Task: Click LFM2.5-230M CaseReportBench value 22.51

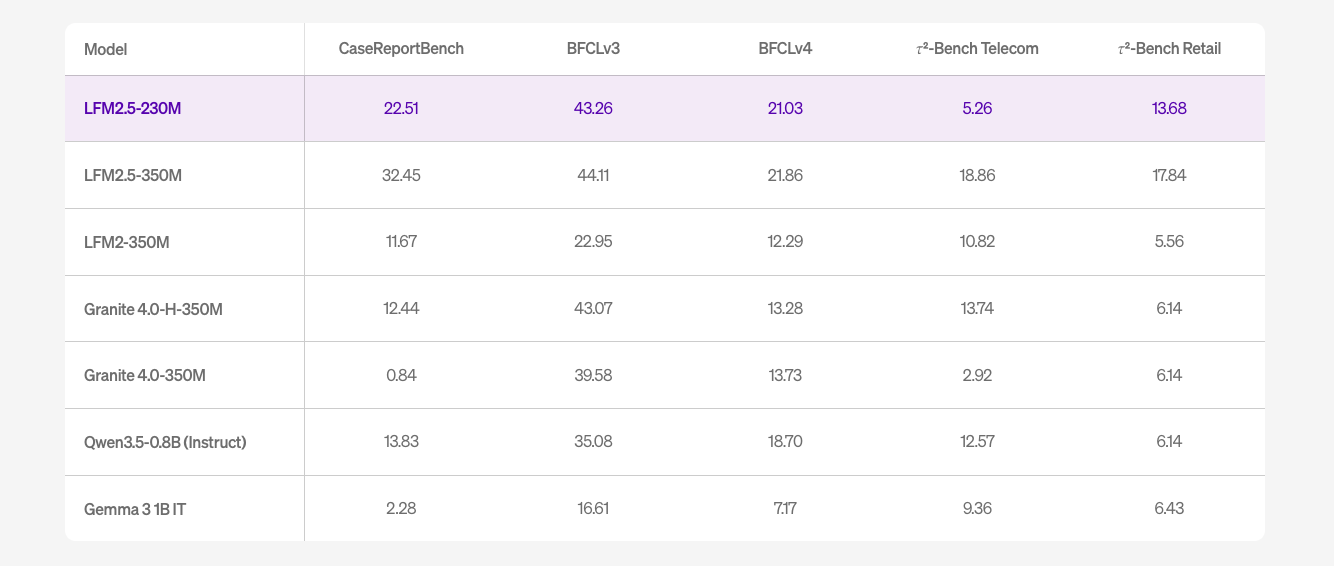Action: pyautogui.click(x=401, y=108)
